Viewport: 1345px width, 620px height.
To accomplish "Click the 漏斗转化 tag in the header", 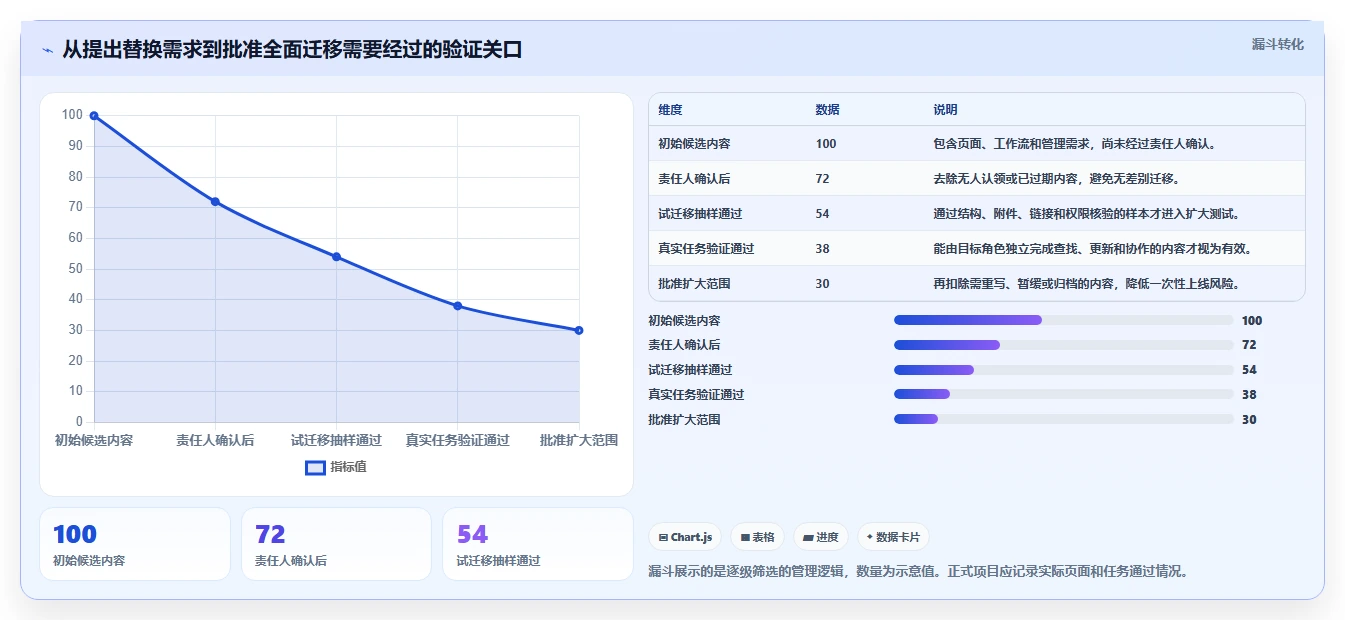I will click(x=1278, y=44).
